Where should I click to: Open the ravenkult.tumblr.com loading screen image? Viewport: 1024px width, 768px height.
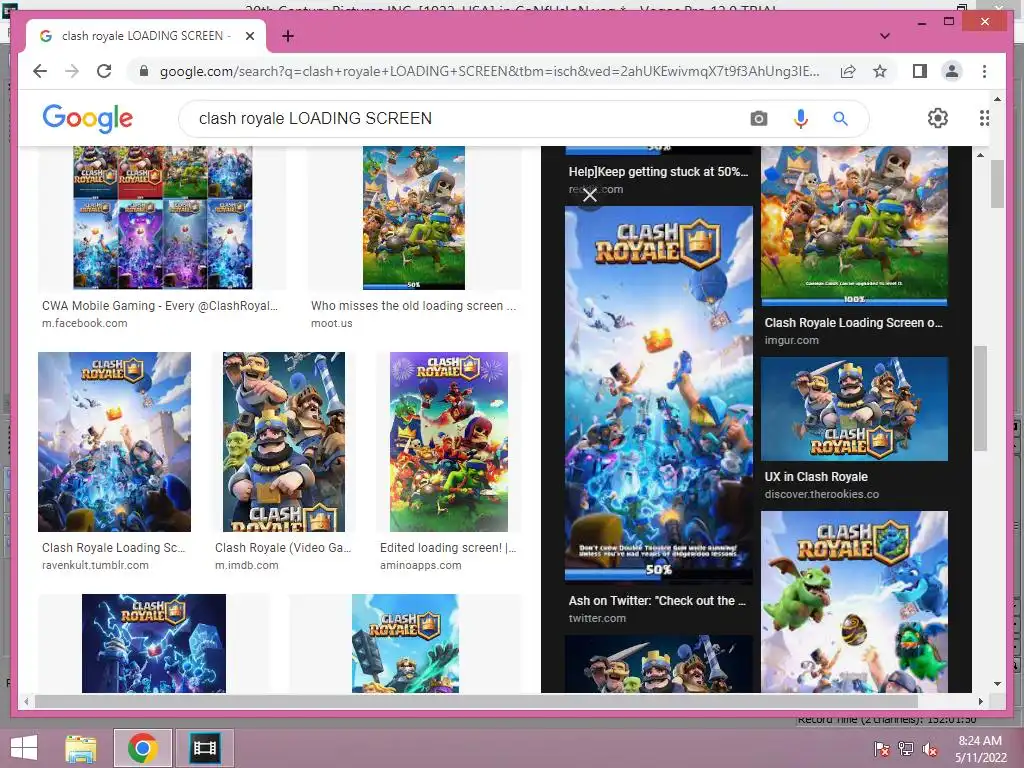click(114, 442)
